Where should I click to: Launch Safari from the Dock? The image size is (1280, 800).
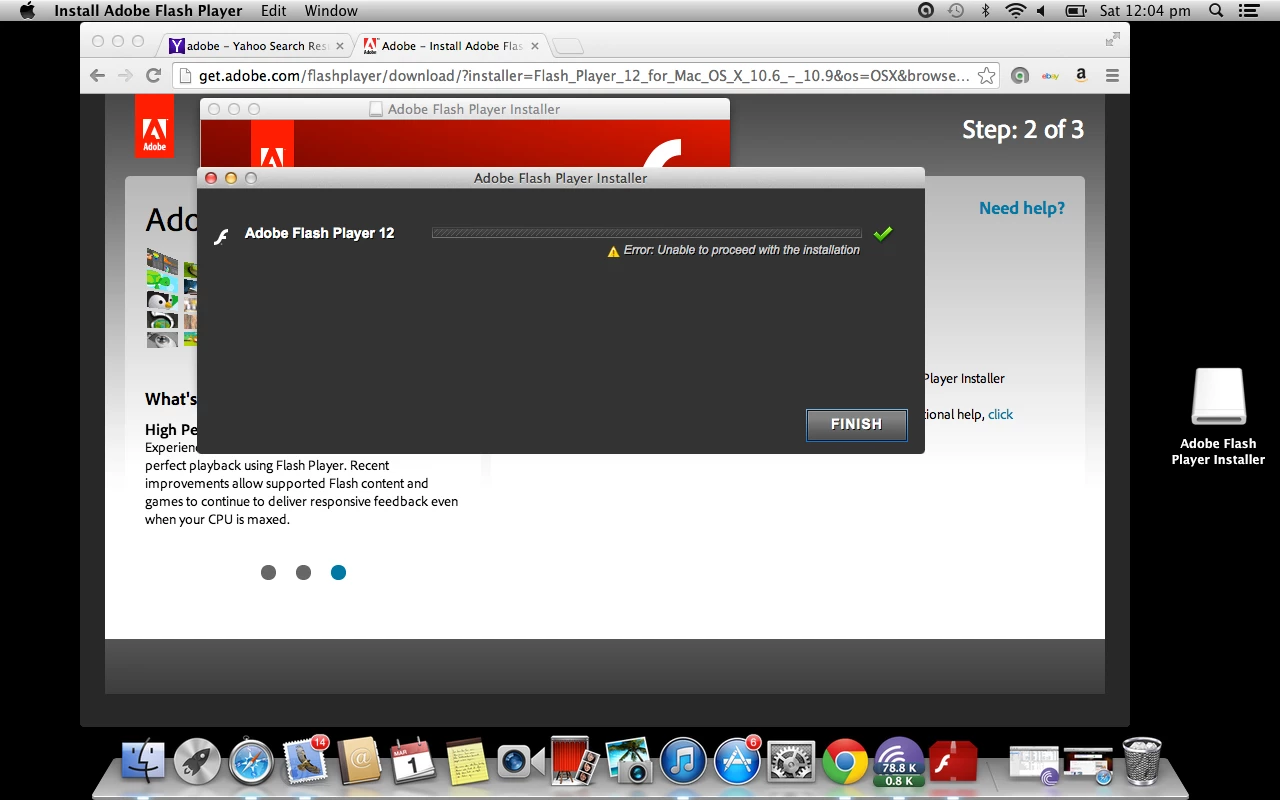[x=251, y=763]
